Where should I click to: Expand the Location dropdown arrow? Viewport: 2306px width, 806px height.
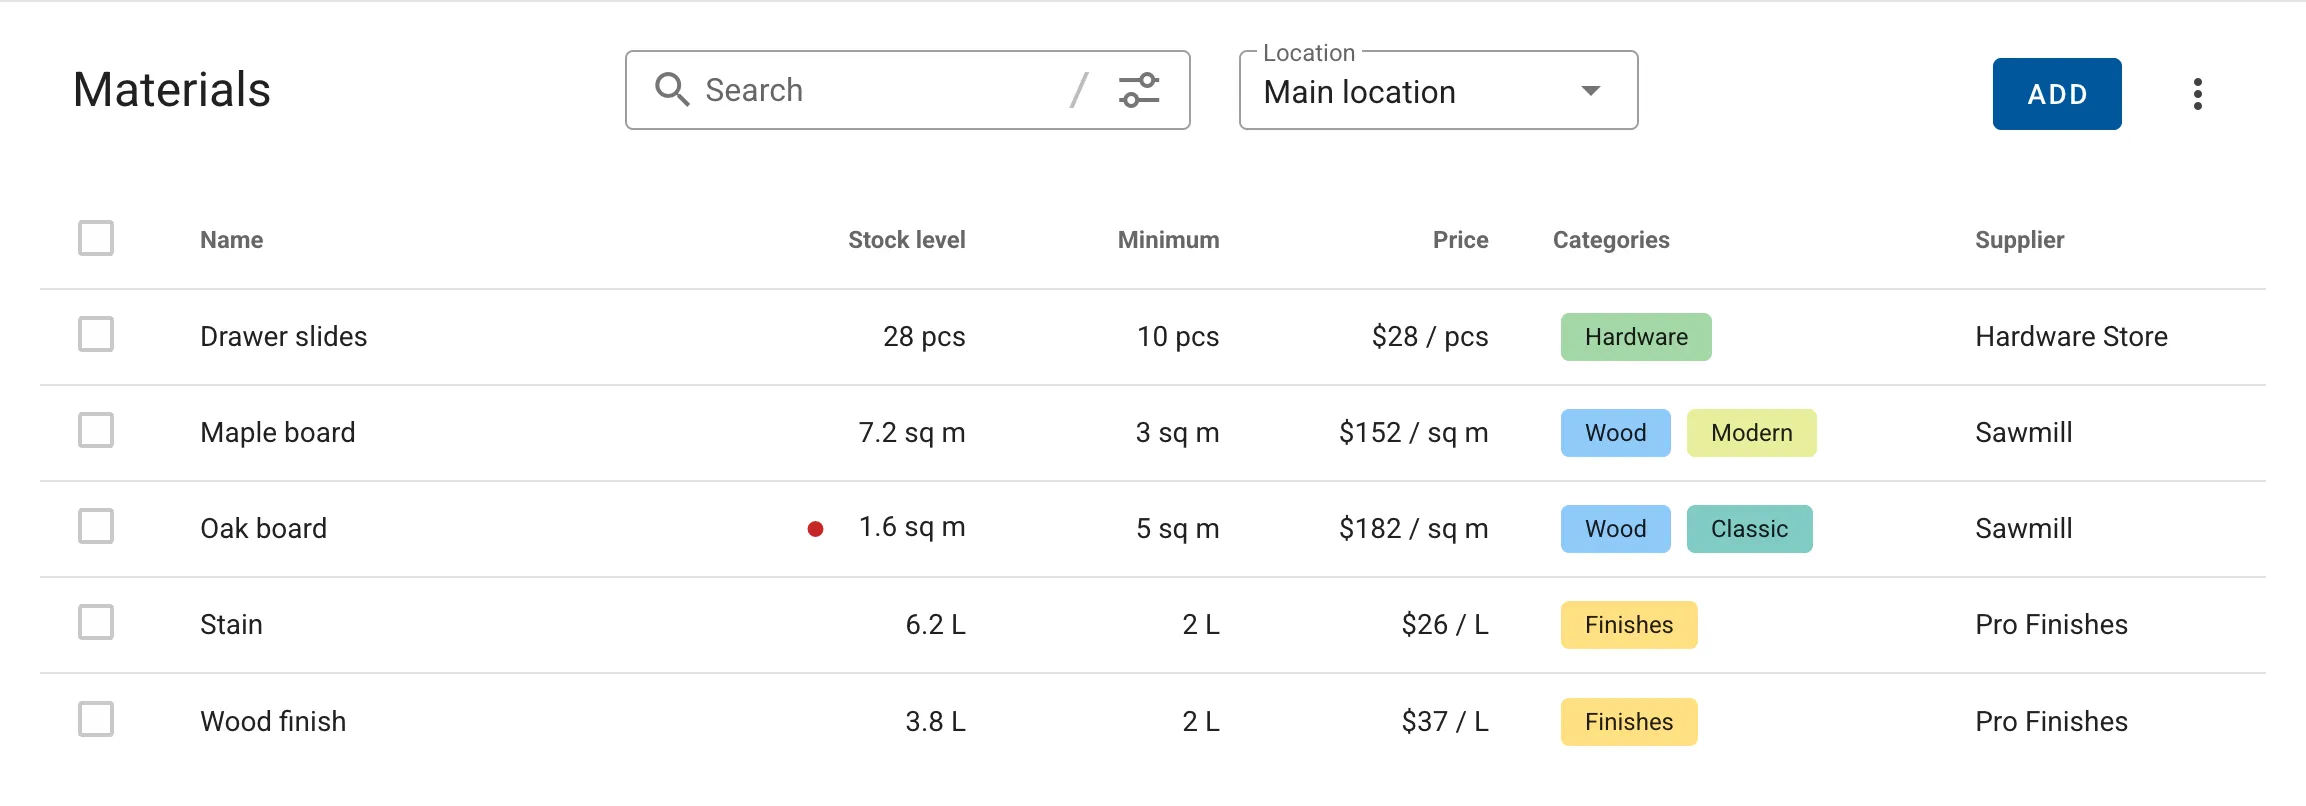(1590, 91)
